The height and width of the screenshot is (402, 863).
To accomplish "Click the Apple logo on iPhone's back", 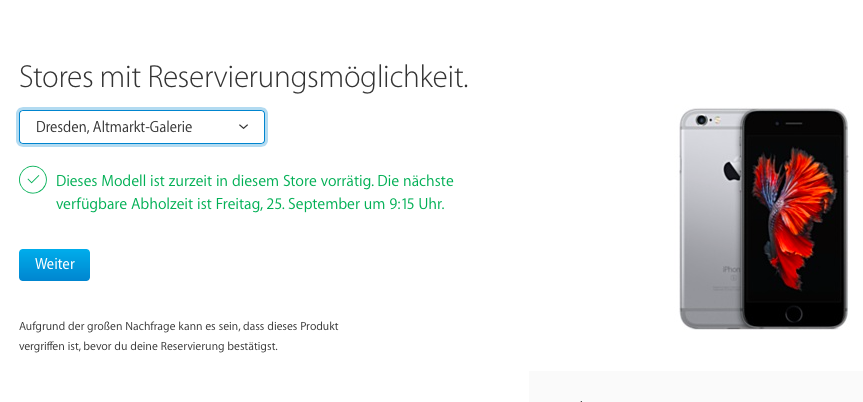I will point(733,171).
